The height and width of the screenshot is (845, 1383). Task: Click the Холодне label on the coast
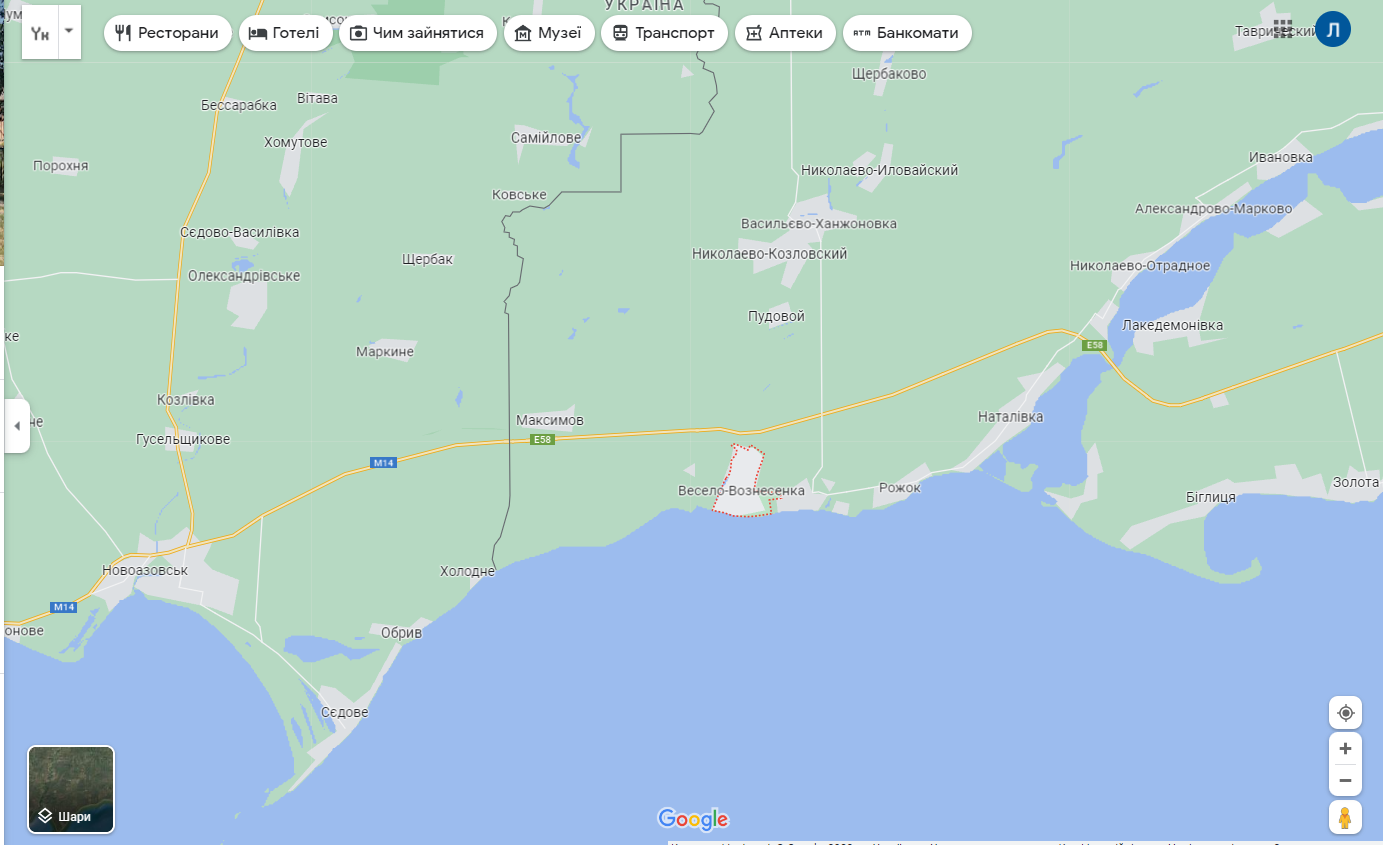point(468,572)
